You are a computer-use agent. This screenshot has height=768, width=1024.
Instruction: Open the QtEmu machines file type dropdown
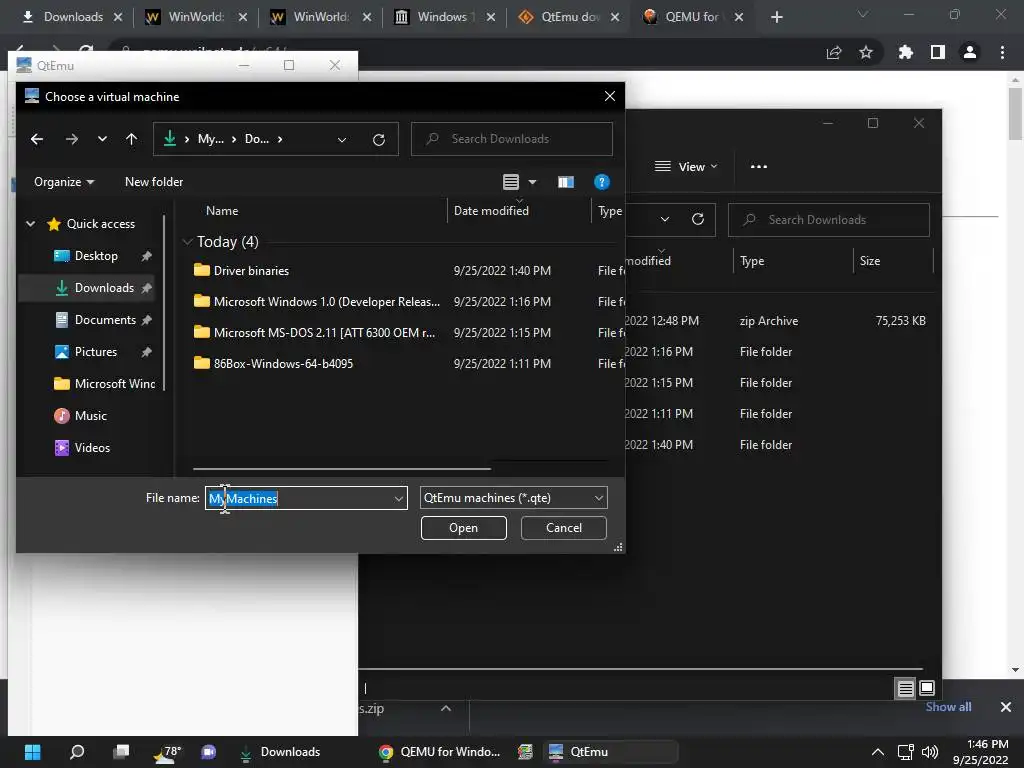513,498
